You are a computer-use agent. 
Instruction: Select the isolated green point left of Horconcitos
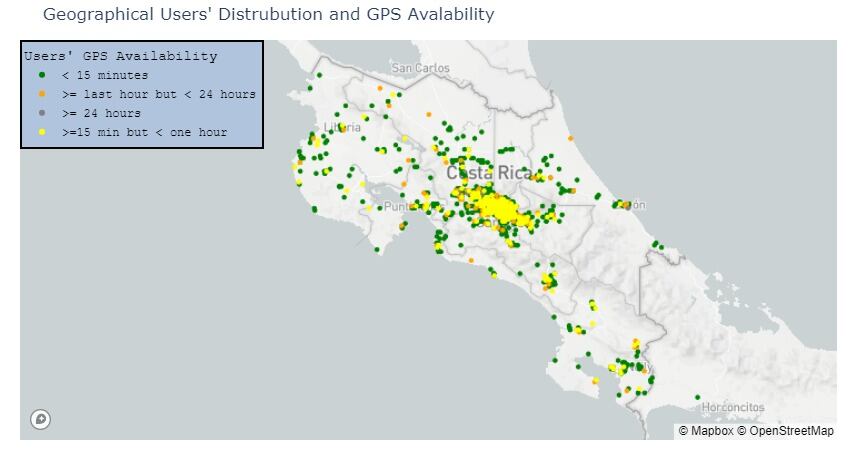(697, 397)
